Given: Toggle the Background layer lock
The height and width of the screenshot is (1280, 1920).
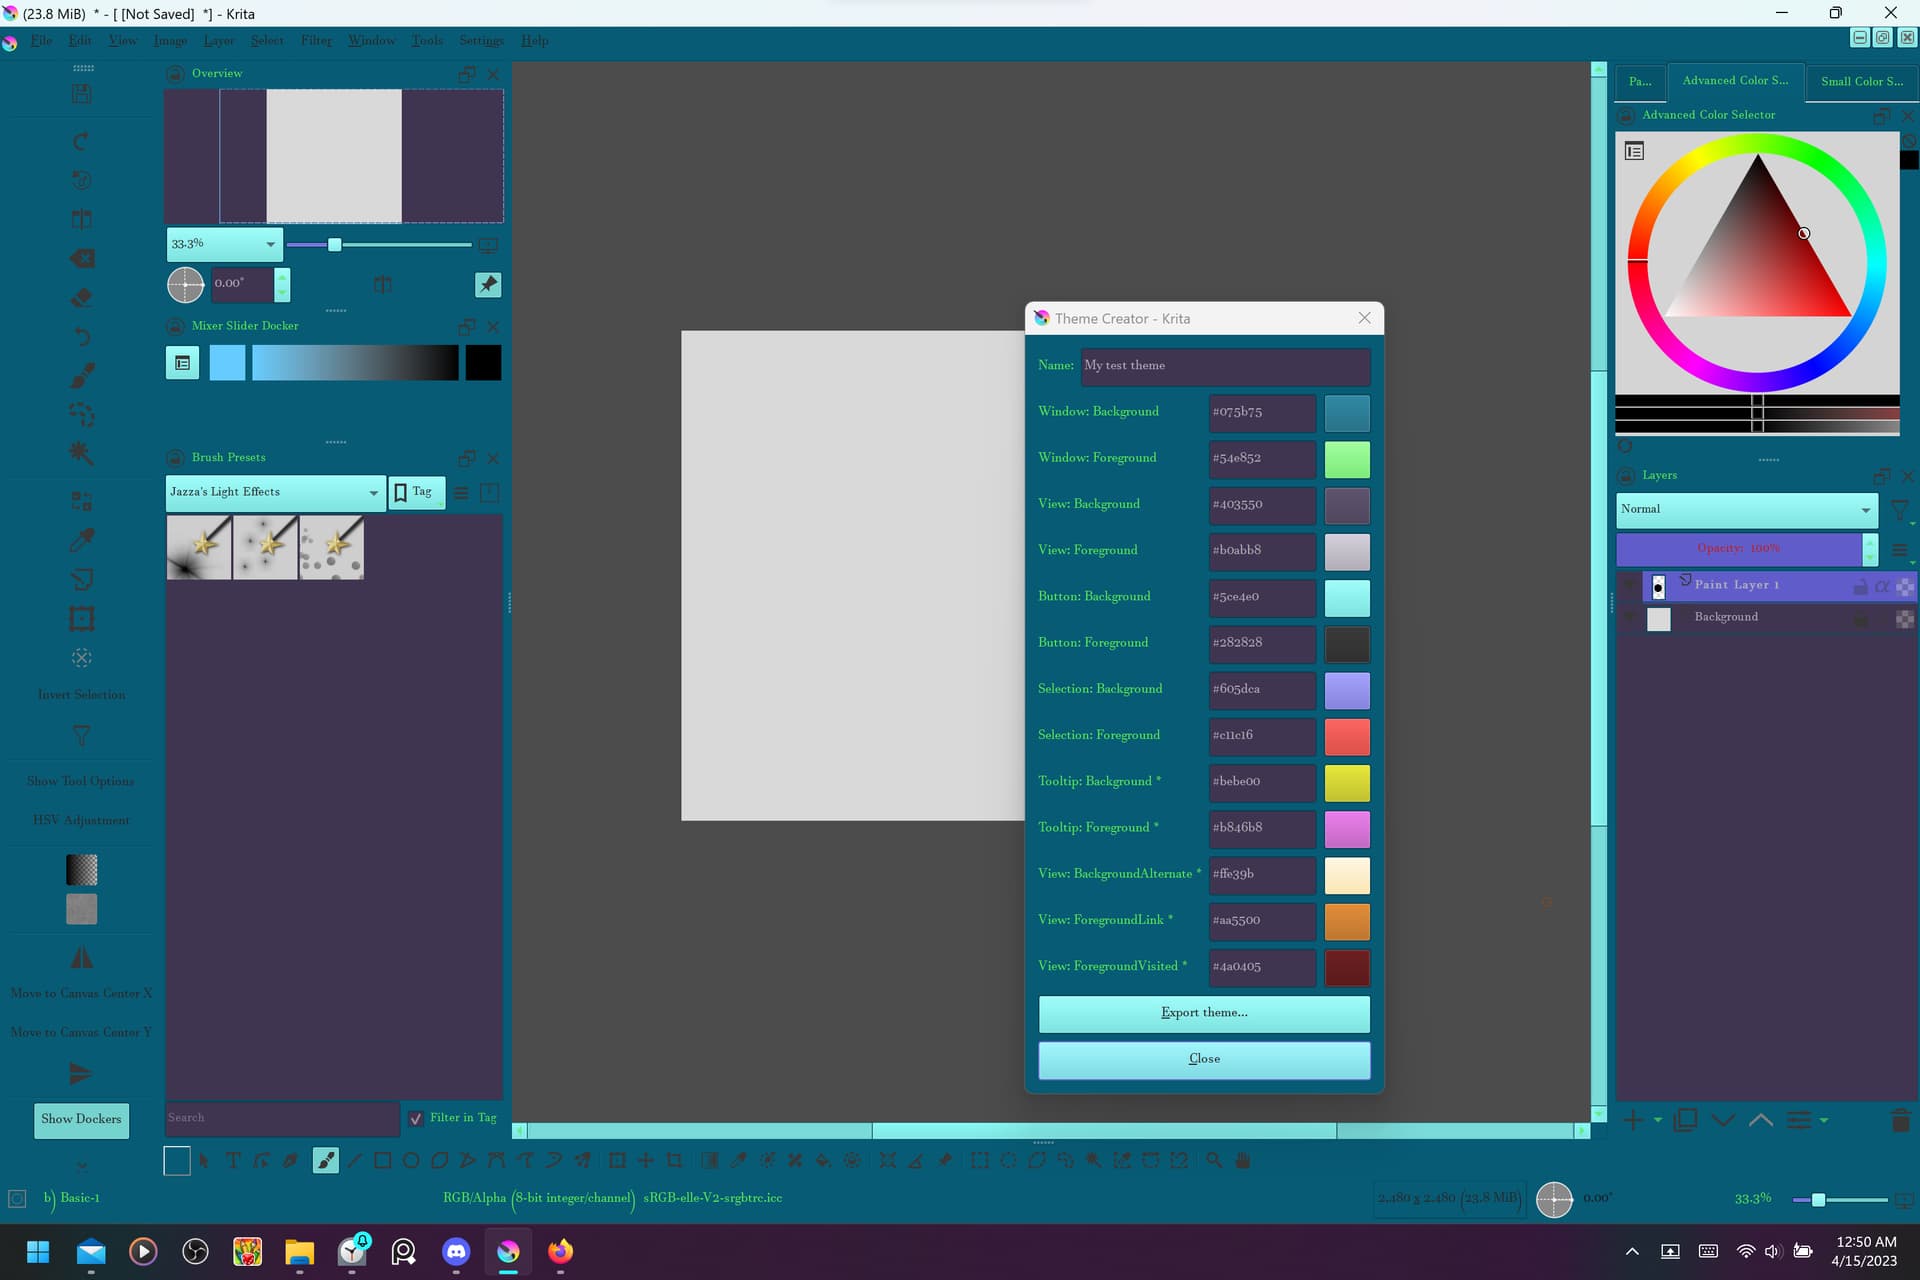Looking at the screenshot, I should pos(1860,619).
